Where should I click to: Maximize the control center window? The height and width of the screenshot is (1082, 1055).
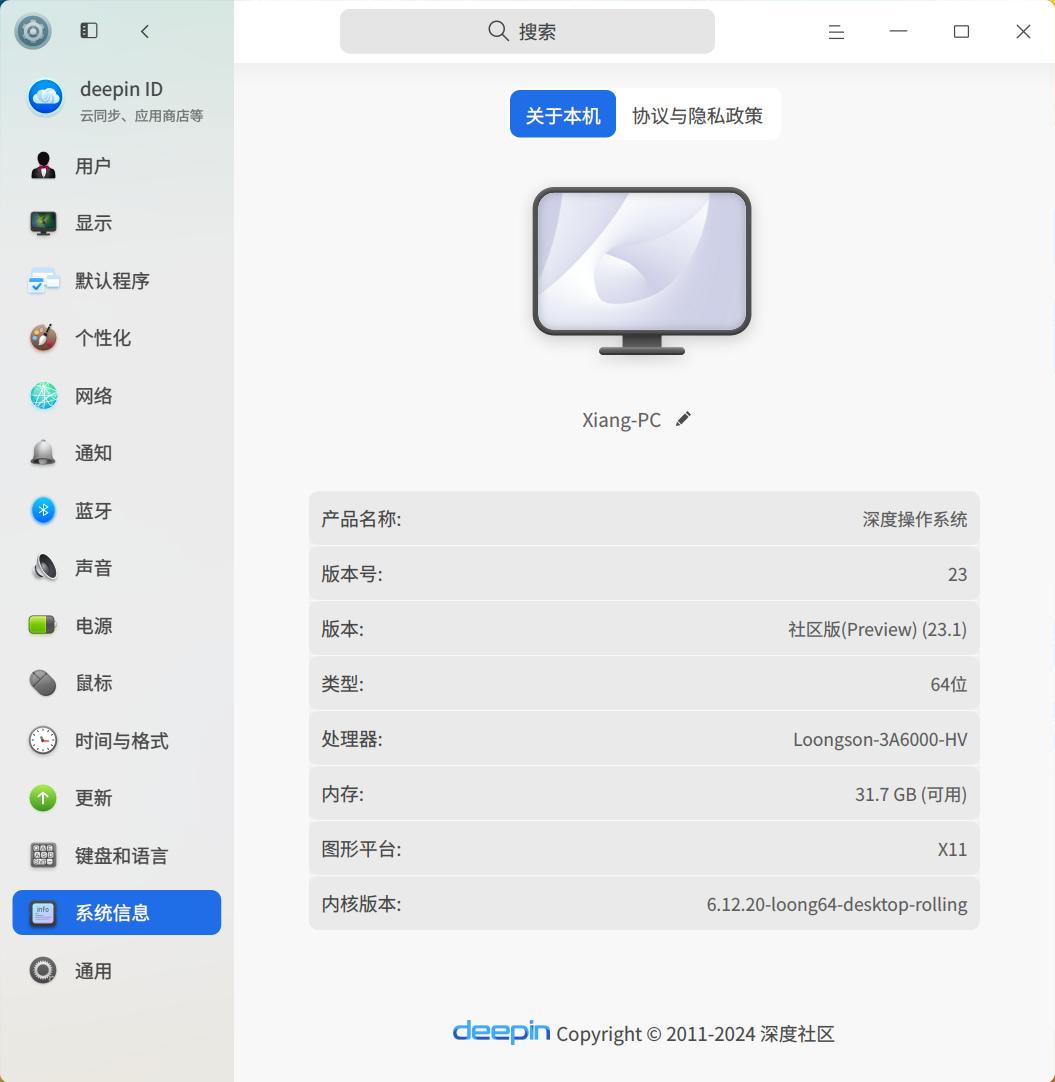click(x=961, y=32)
